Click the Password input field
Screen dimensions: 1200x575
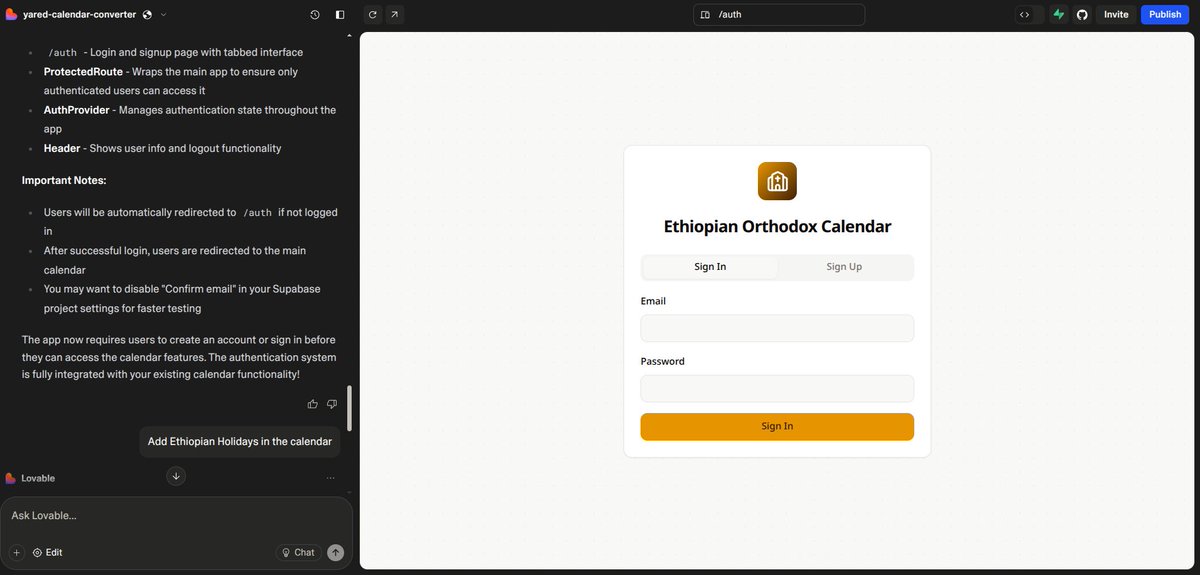[x=777, y=388]
